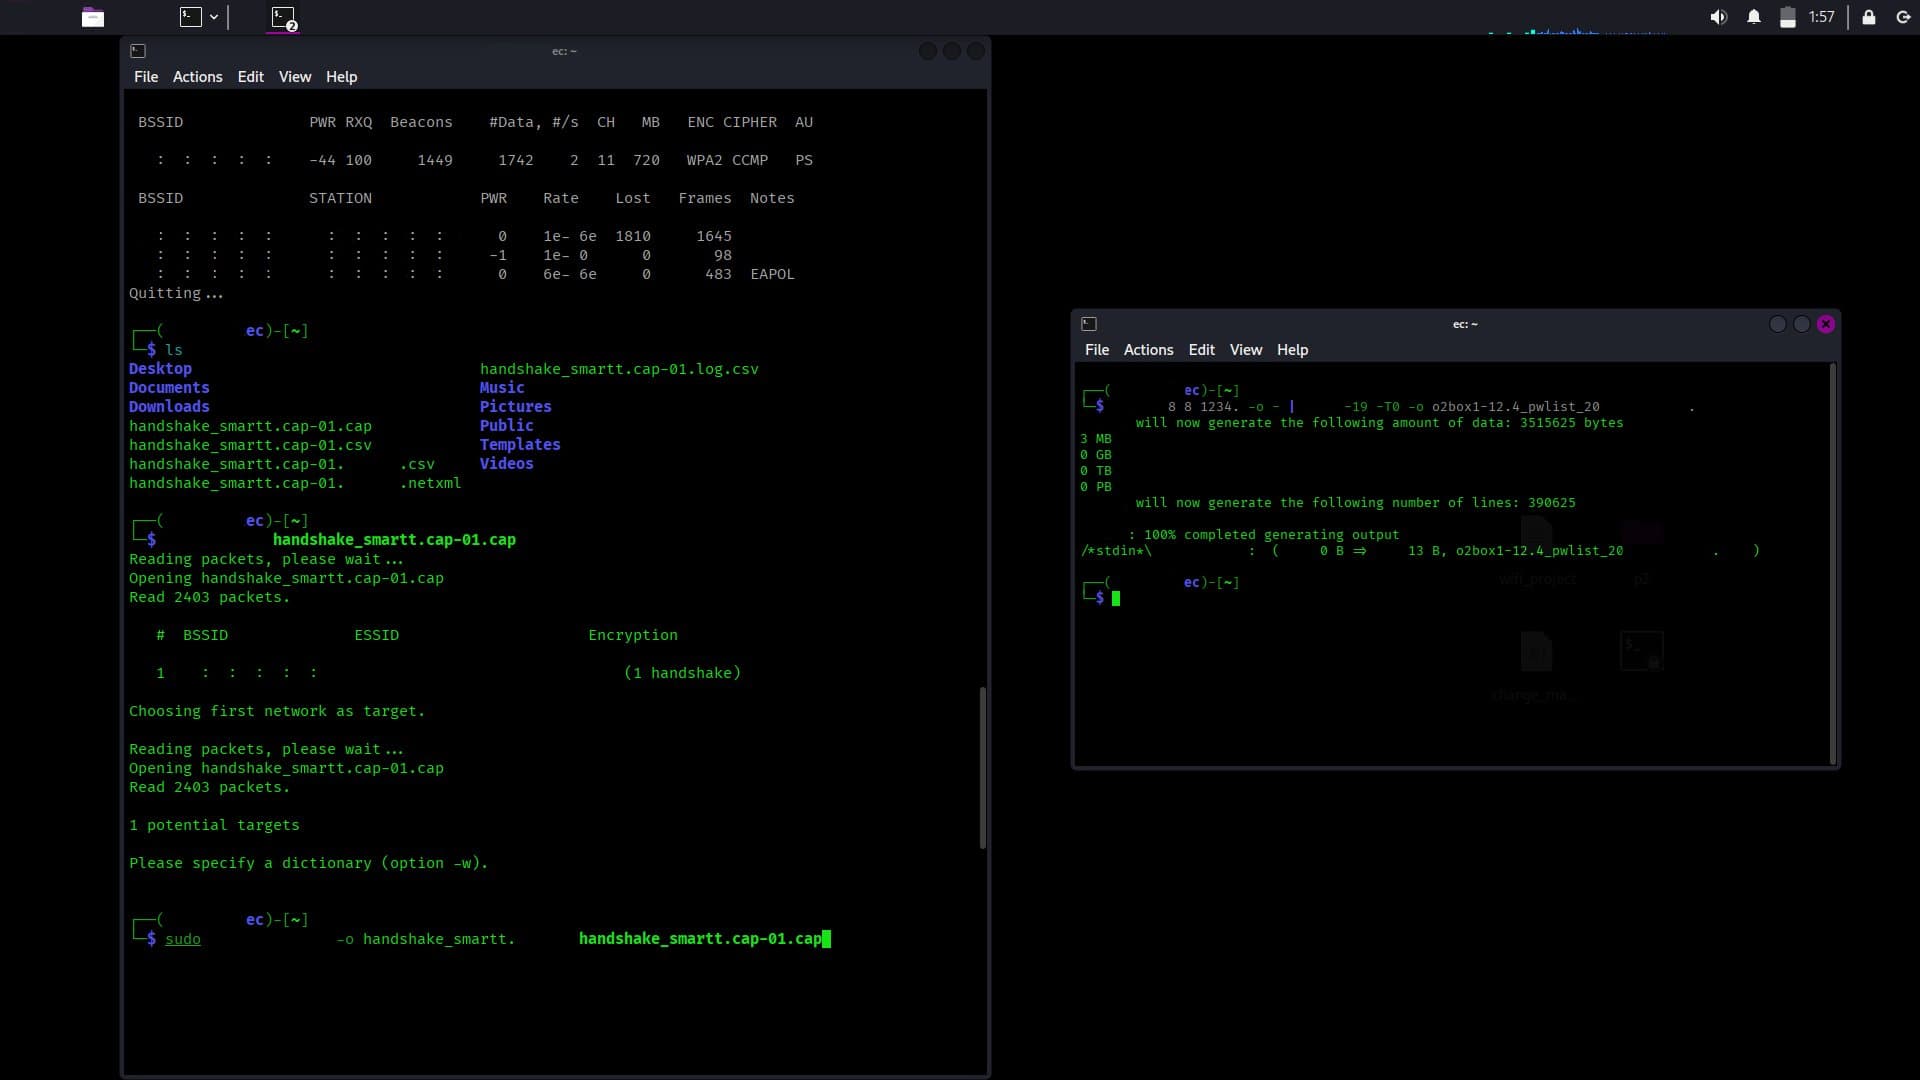The height and width of the screenshot is (1080, 1920).
Task: Open Actions menu in left terminal
Action: (197, 77)
